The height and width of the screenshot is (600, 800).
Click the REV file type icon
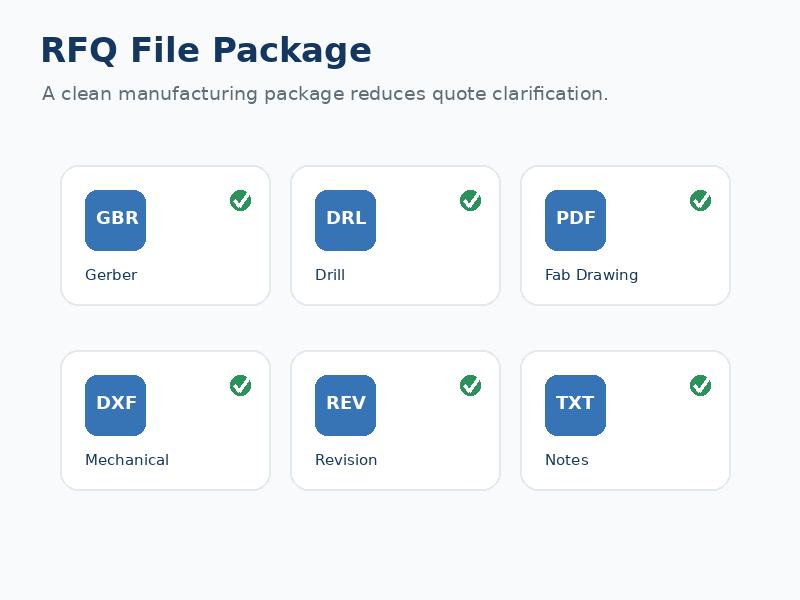click(345, 406)
